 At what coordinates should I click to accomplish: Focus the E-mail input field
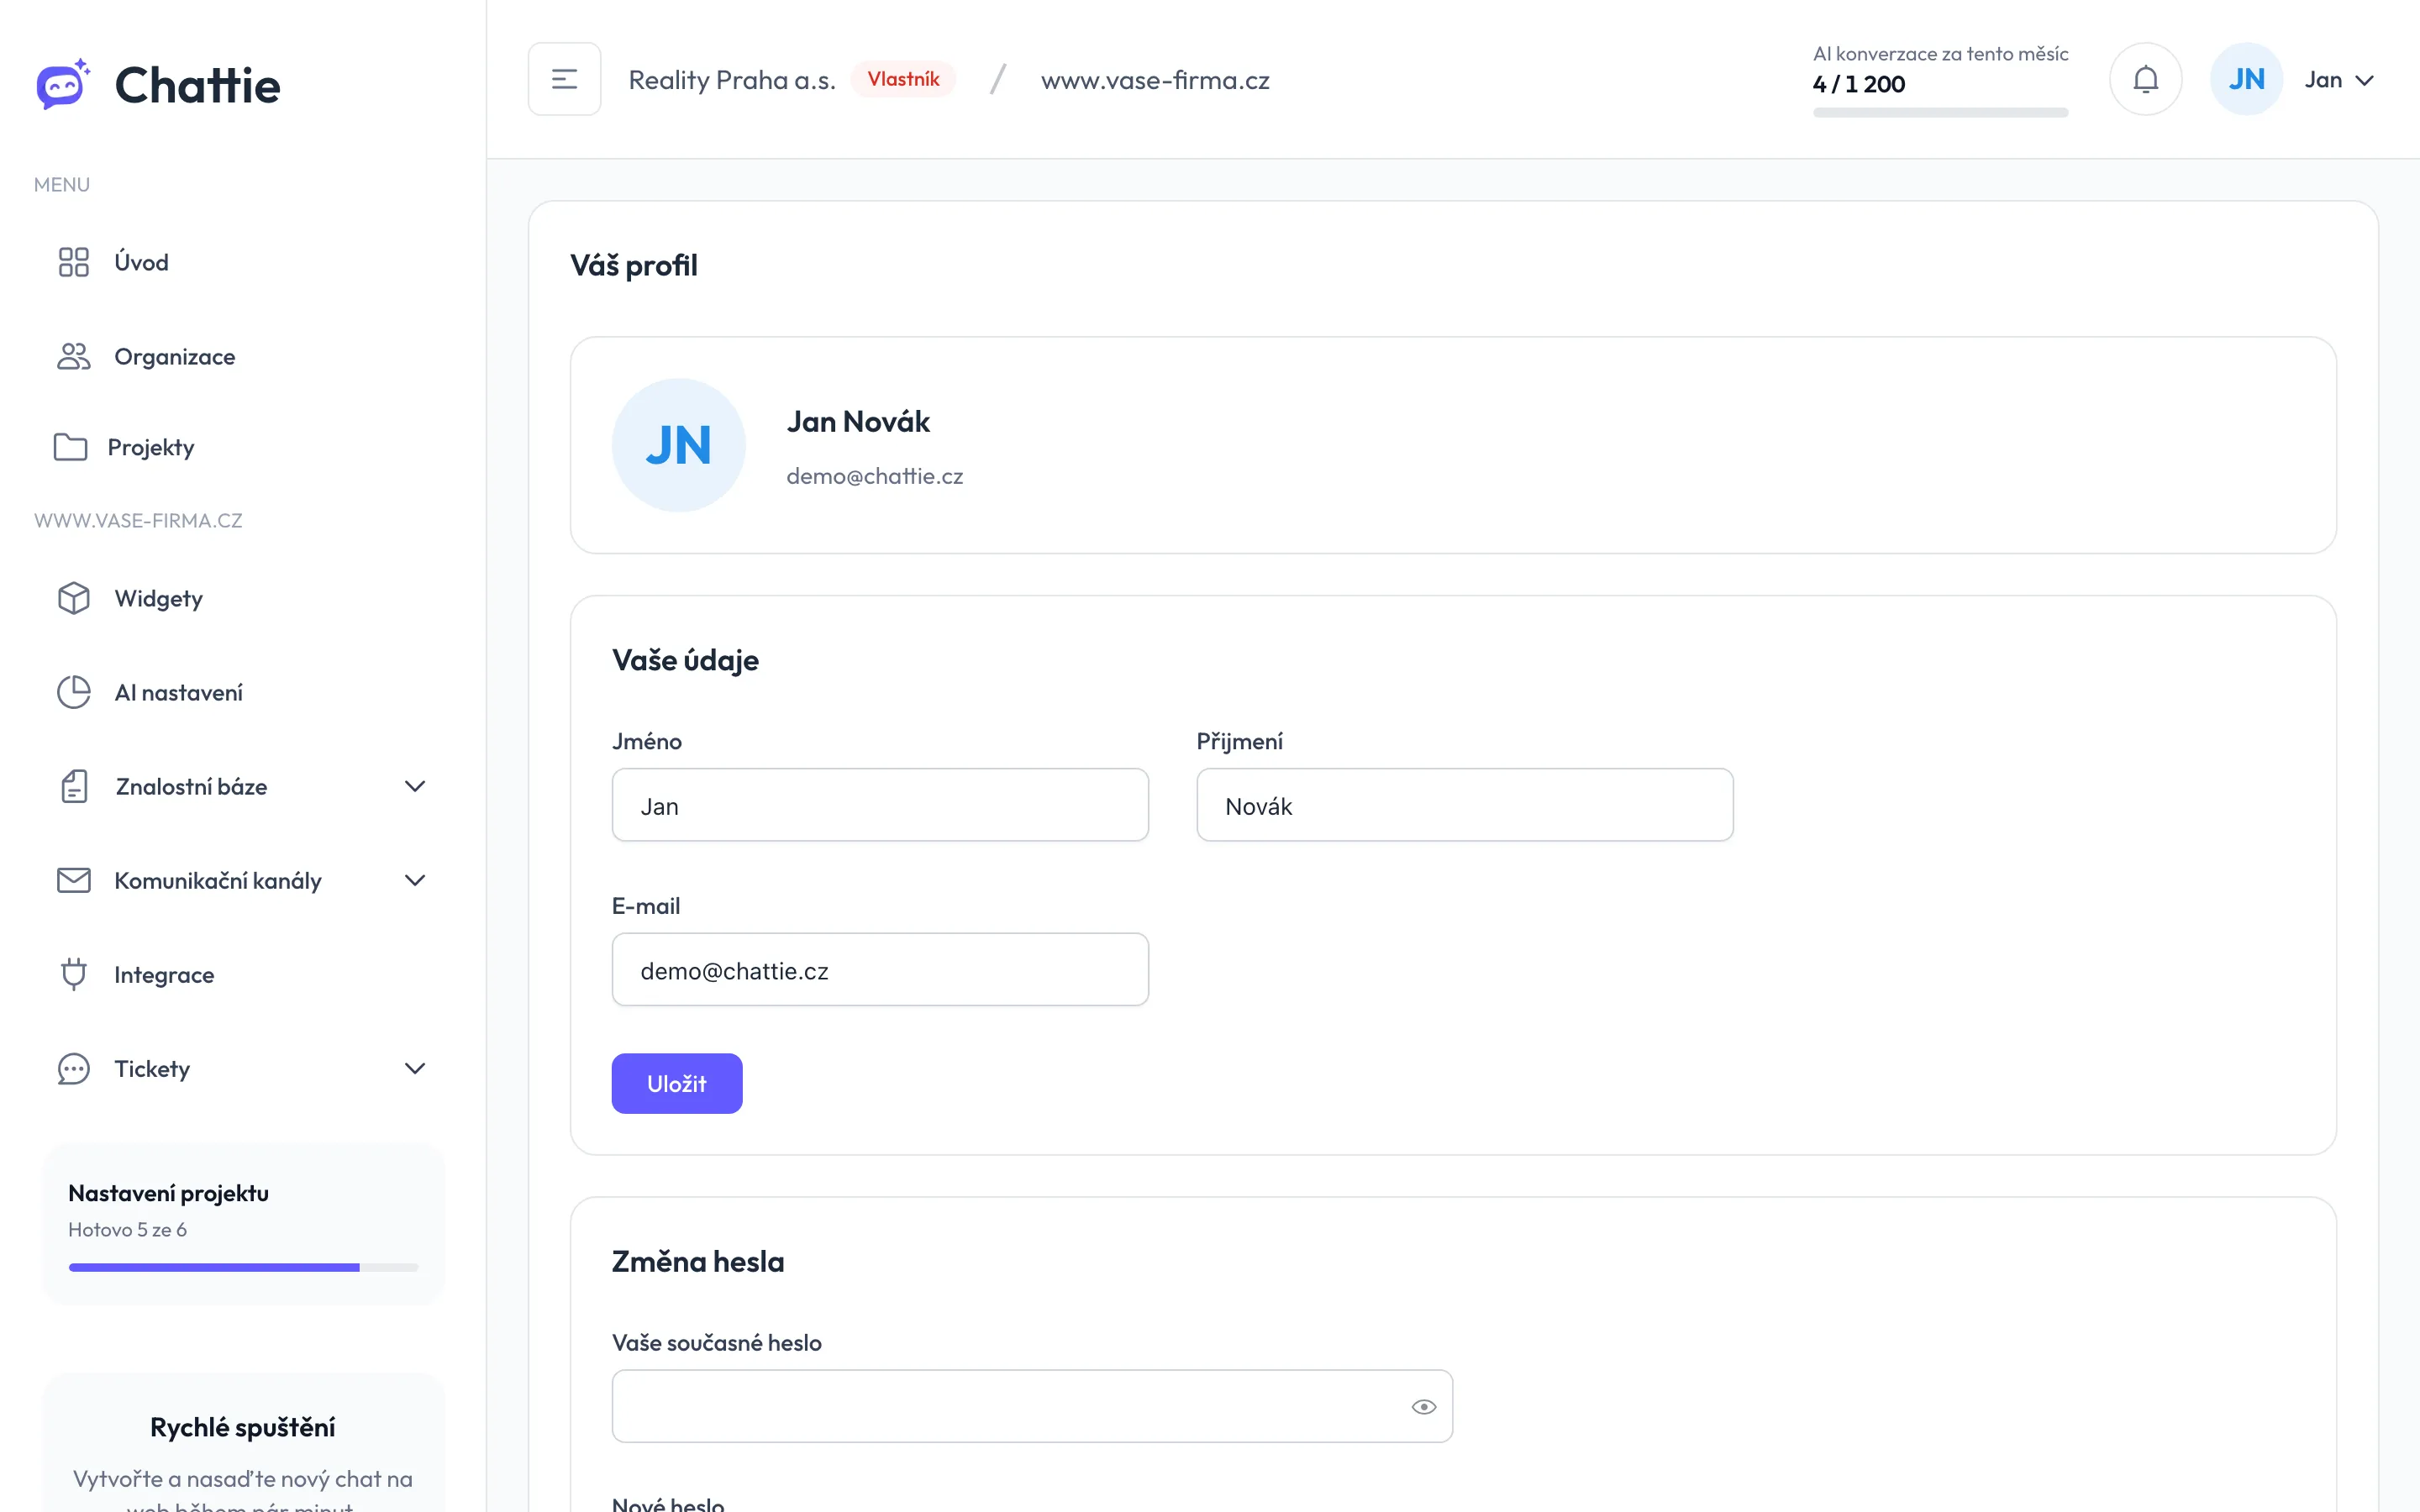click(880, 969)
